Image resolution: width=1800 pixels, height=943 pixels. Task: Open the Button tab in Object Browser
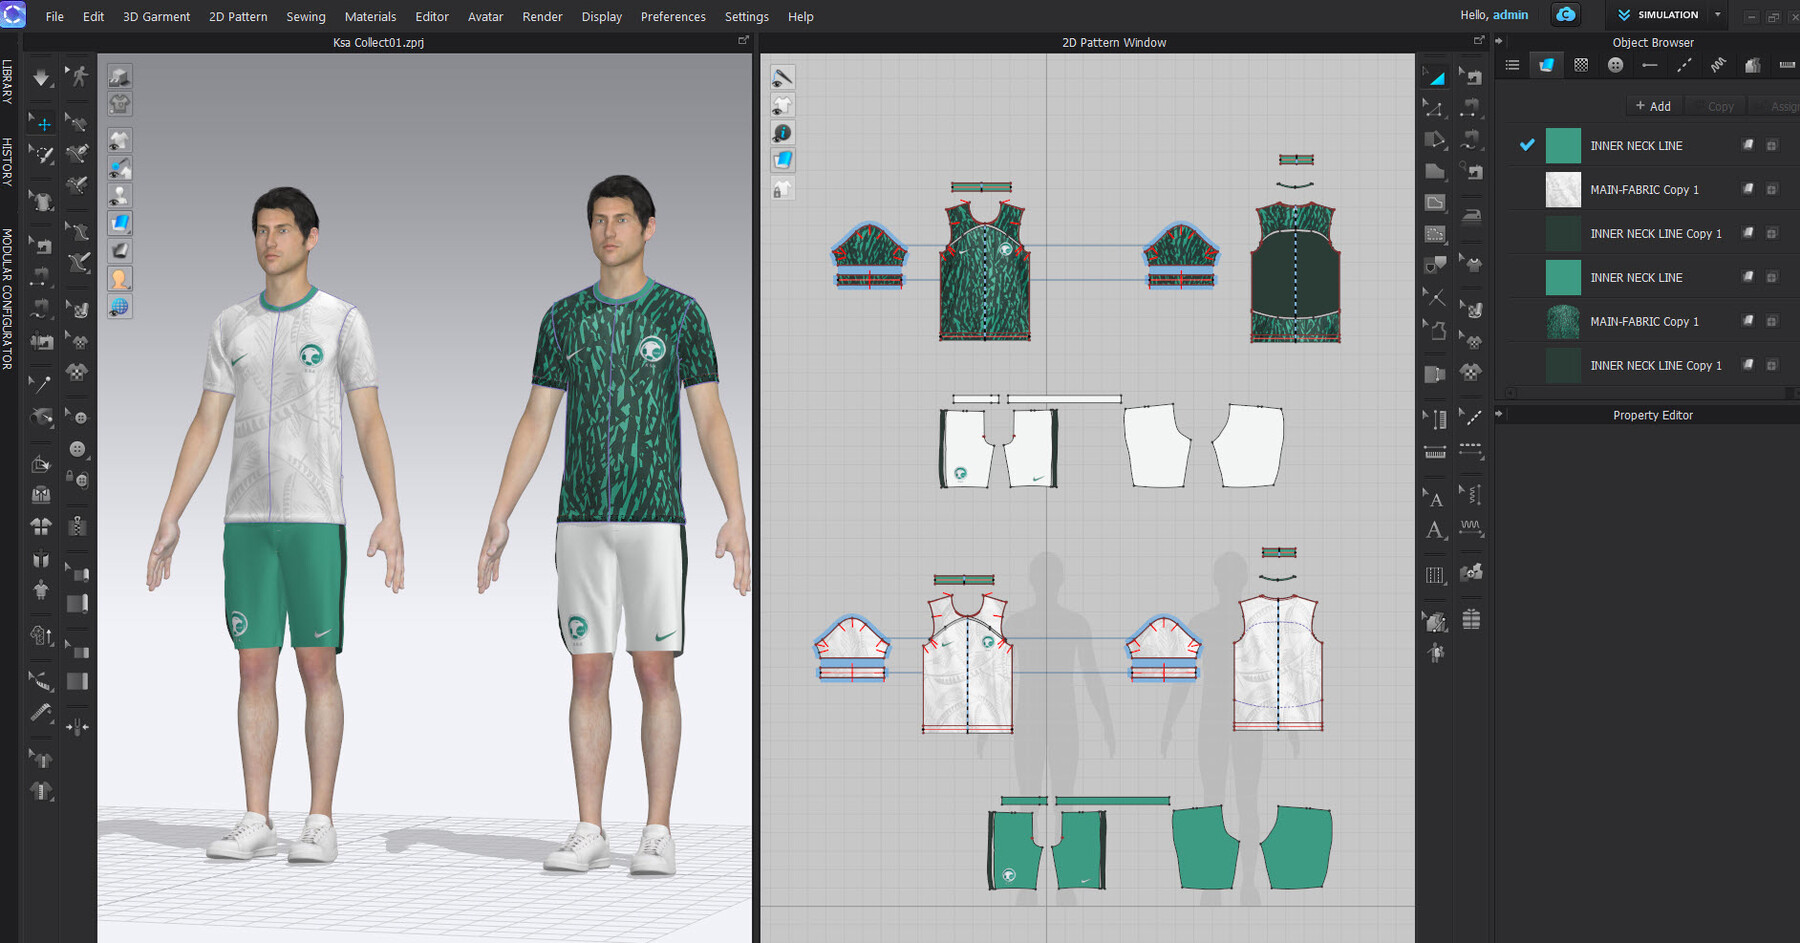[x=1615, y=65]
